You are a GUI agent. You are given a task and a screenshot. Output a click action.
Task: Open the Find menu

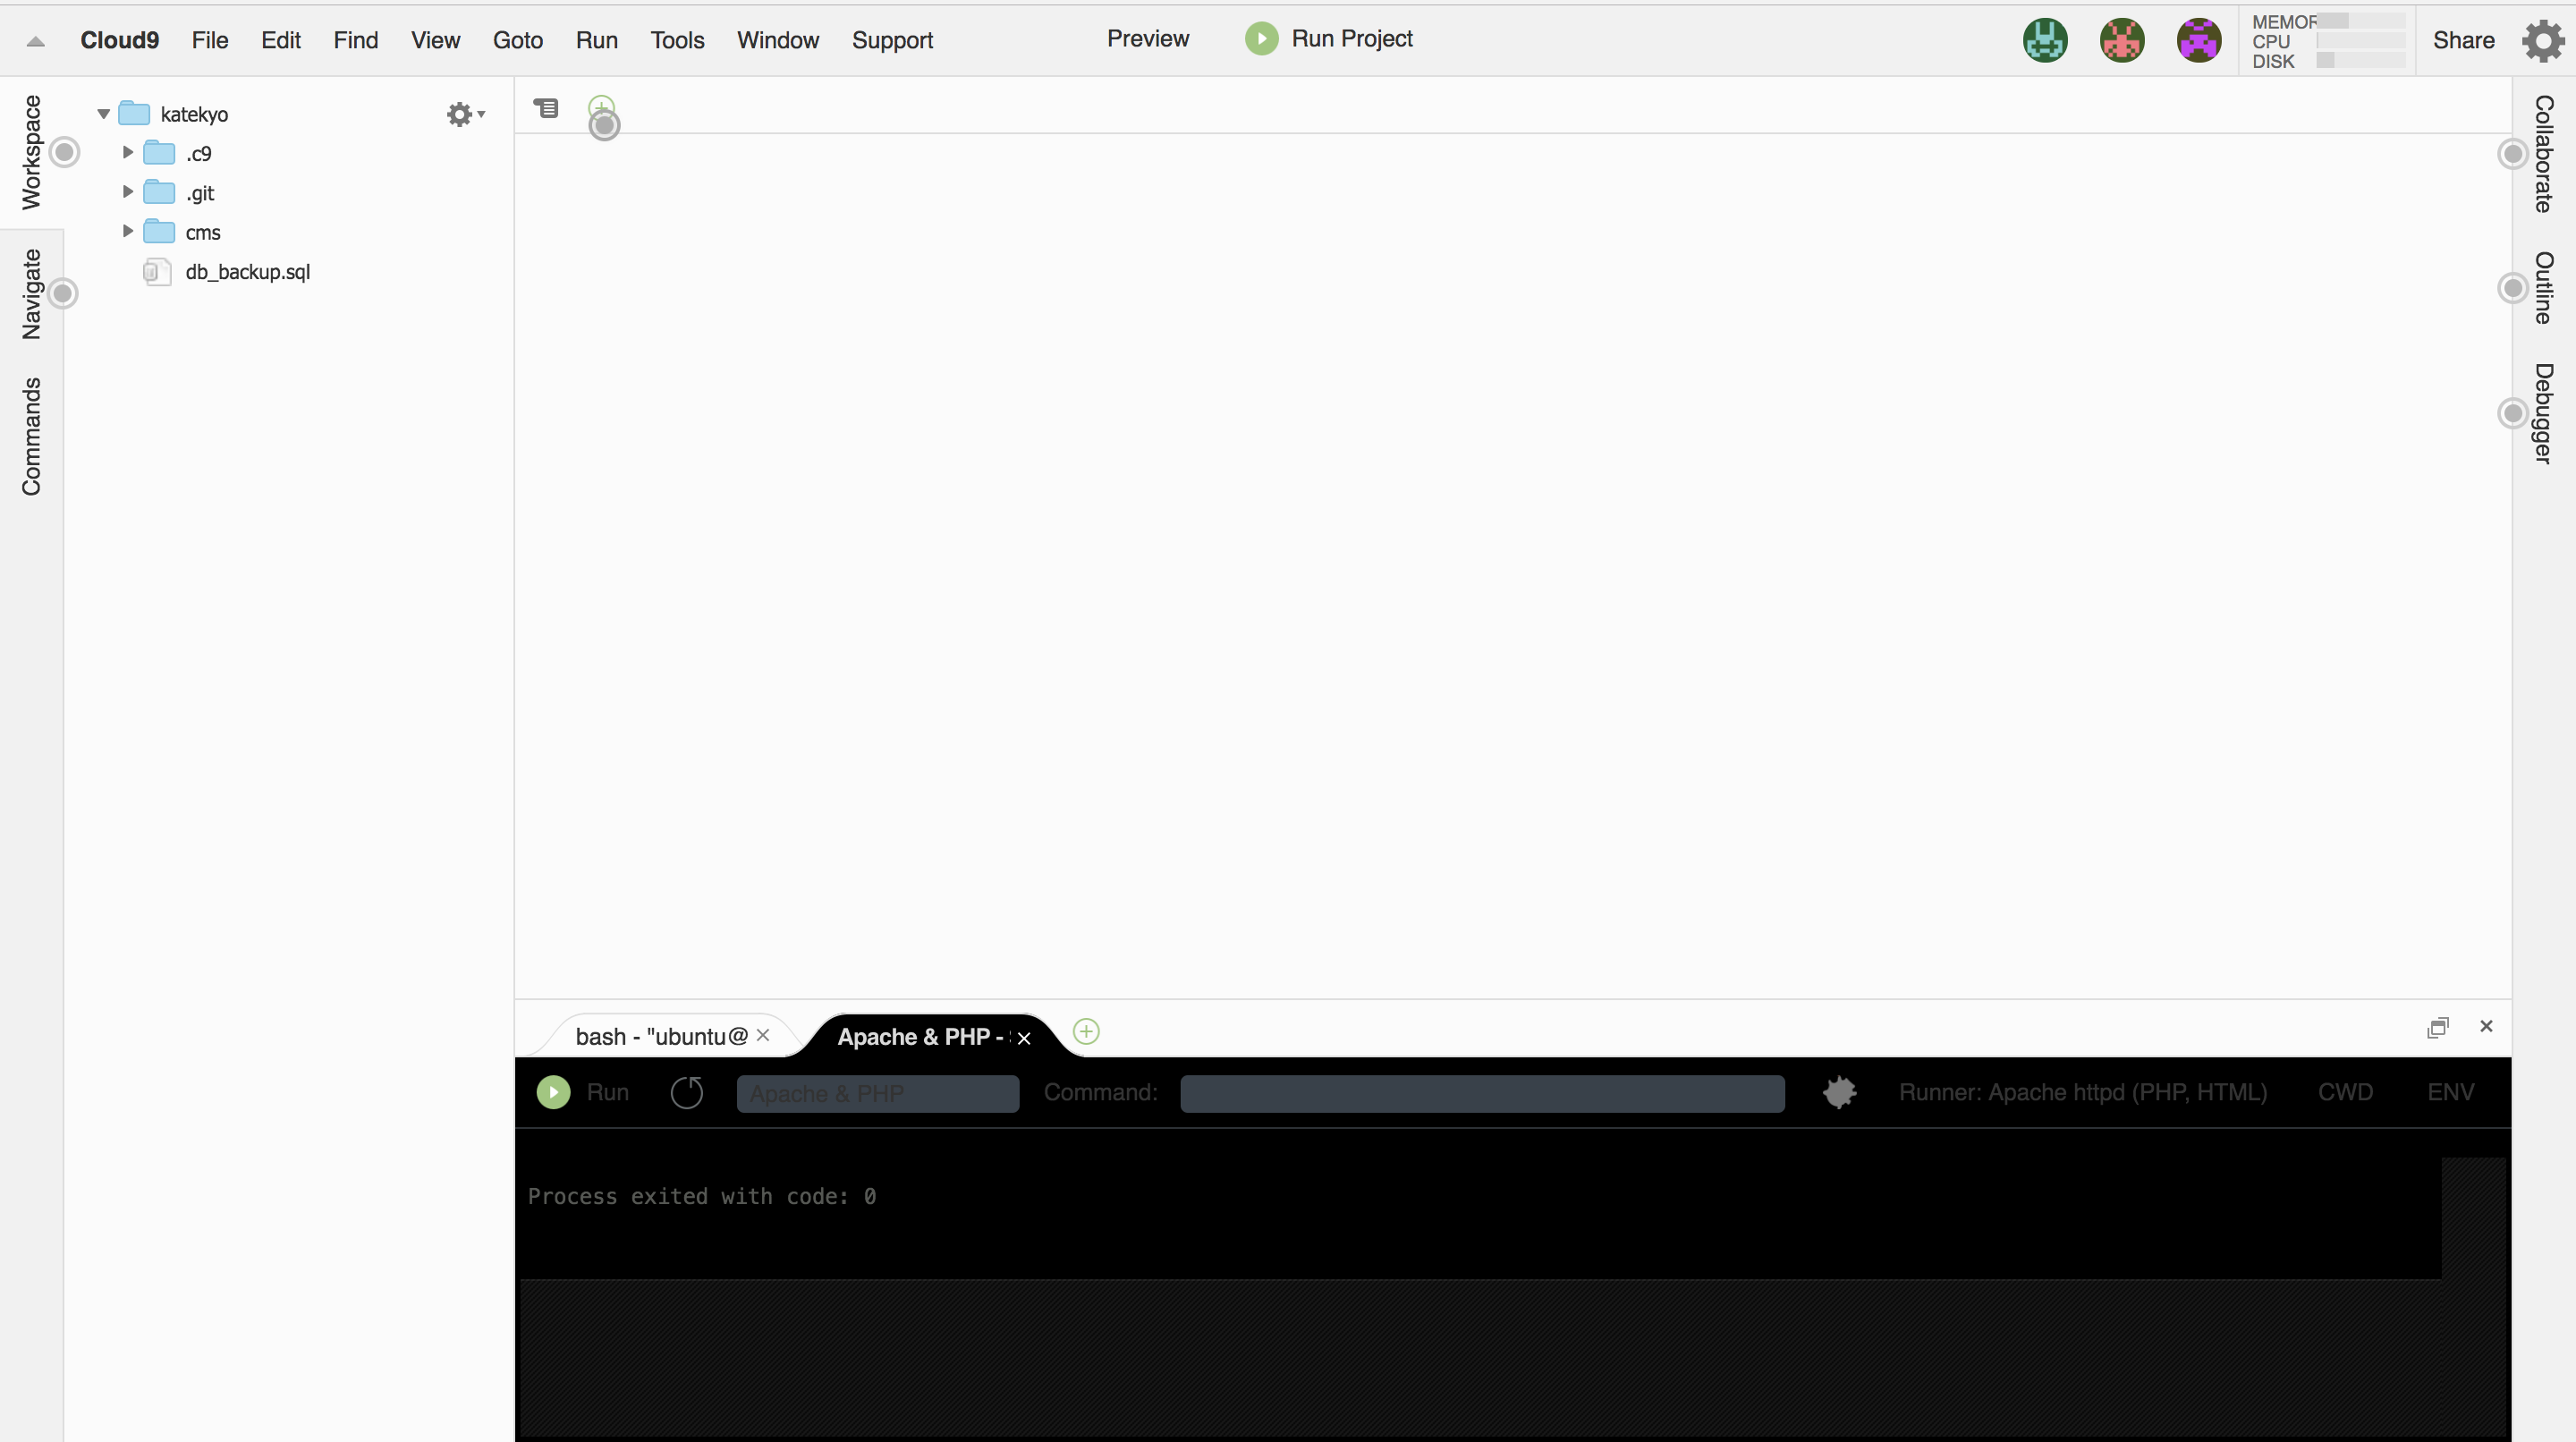click(x=356, y=41)
